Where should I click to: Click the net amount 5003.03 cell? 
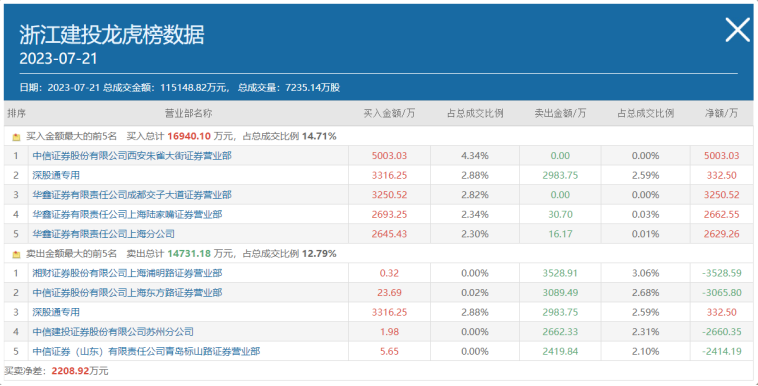721,156
